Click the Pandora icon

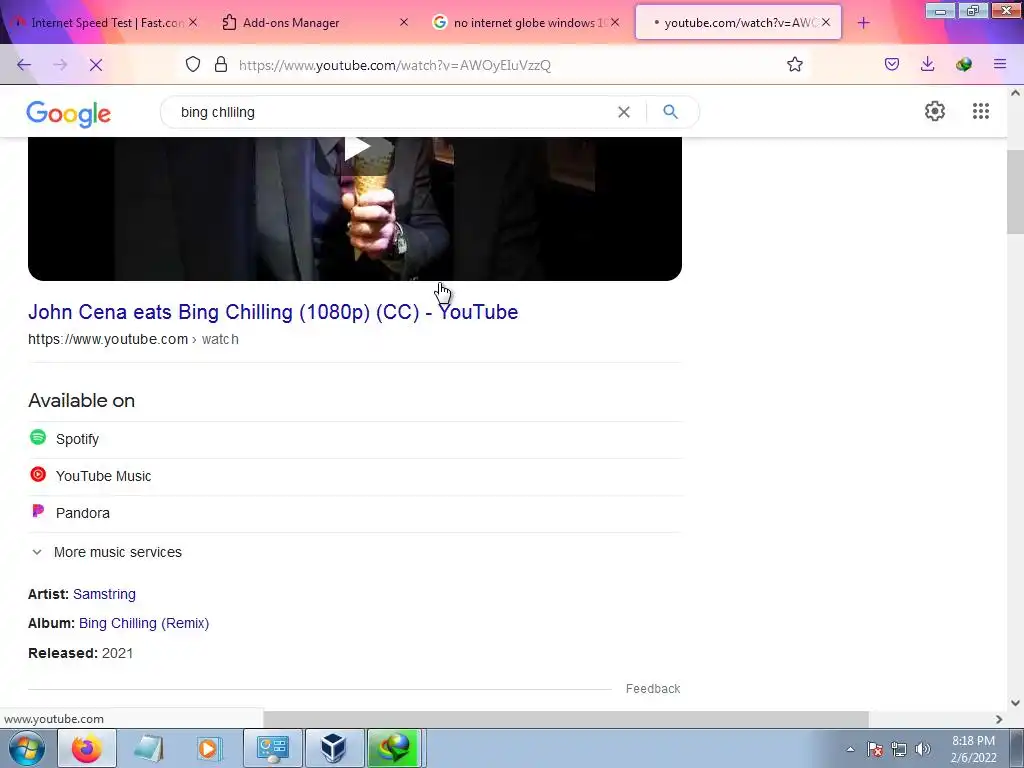click(38, 511)
